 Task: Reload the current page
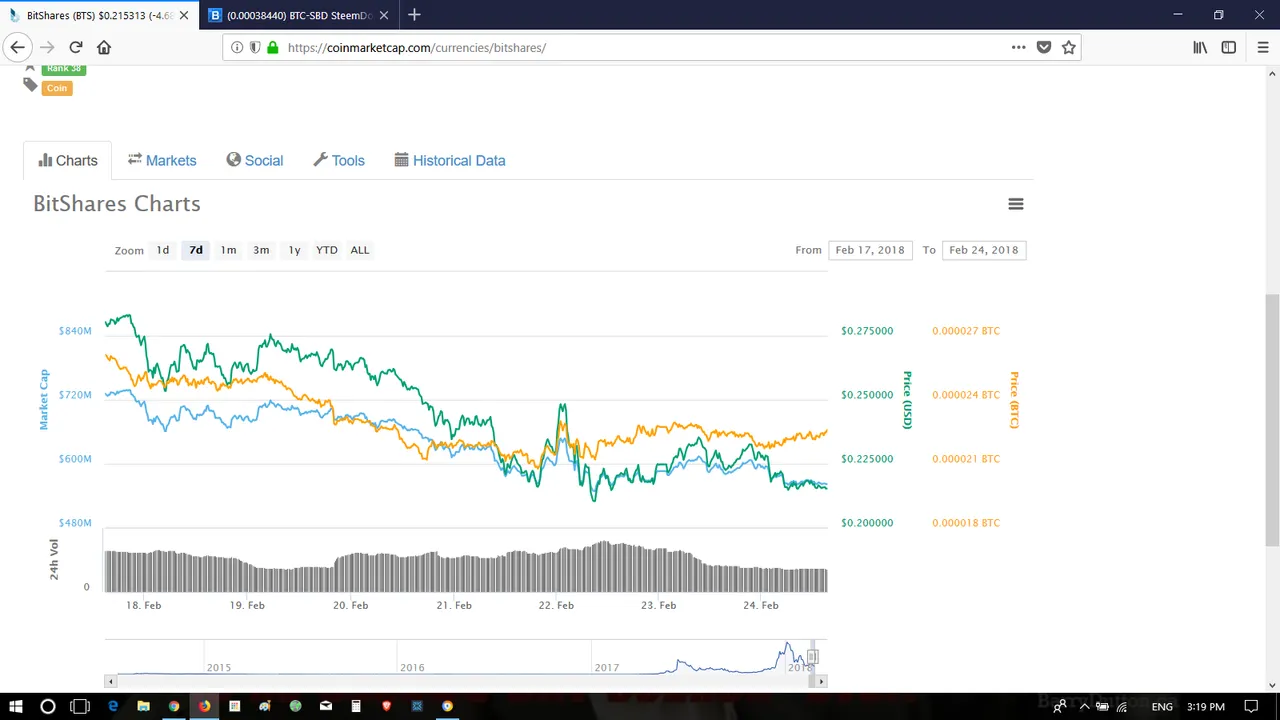pos(75,47)
